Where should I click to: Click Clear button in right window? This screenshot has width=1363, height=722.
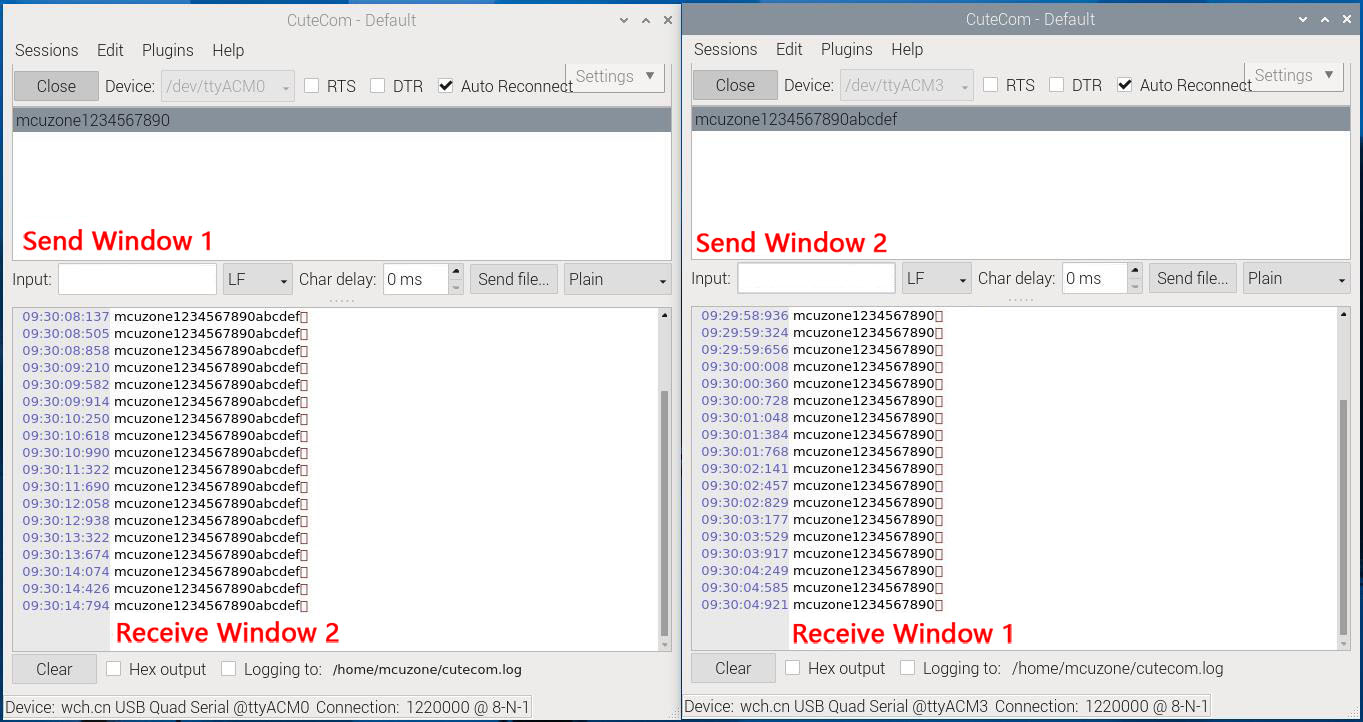pyautogui.click(x=733, y=668)
